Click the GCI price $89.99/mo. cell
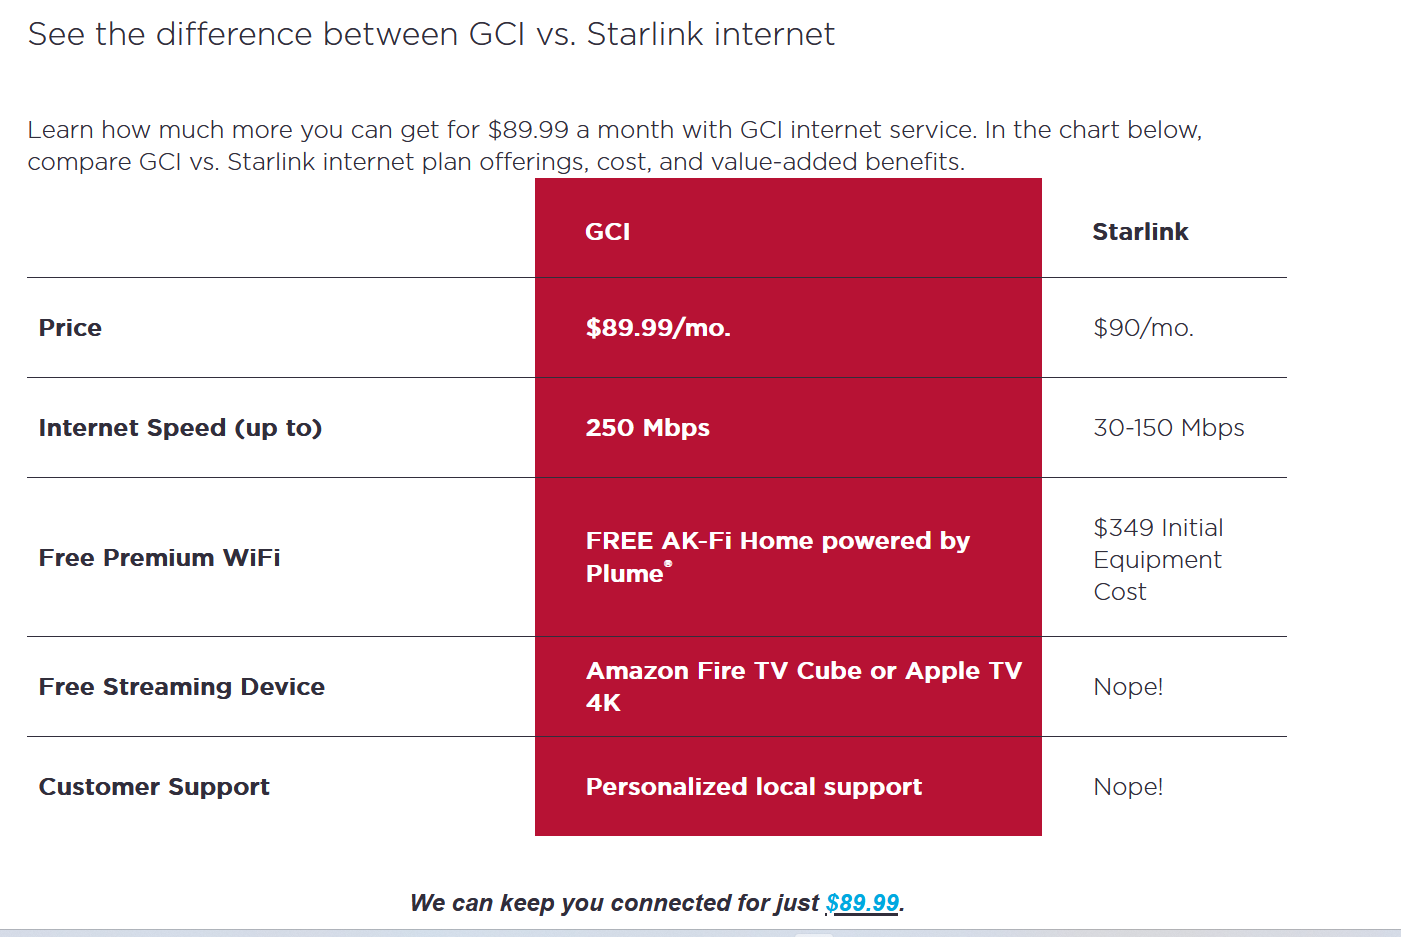The image size is (1401, 937). coord(658,328)
